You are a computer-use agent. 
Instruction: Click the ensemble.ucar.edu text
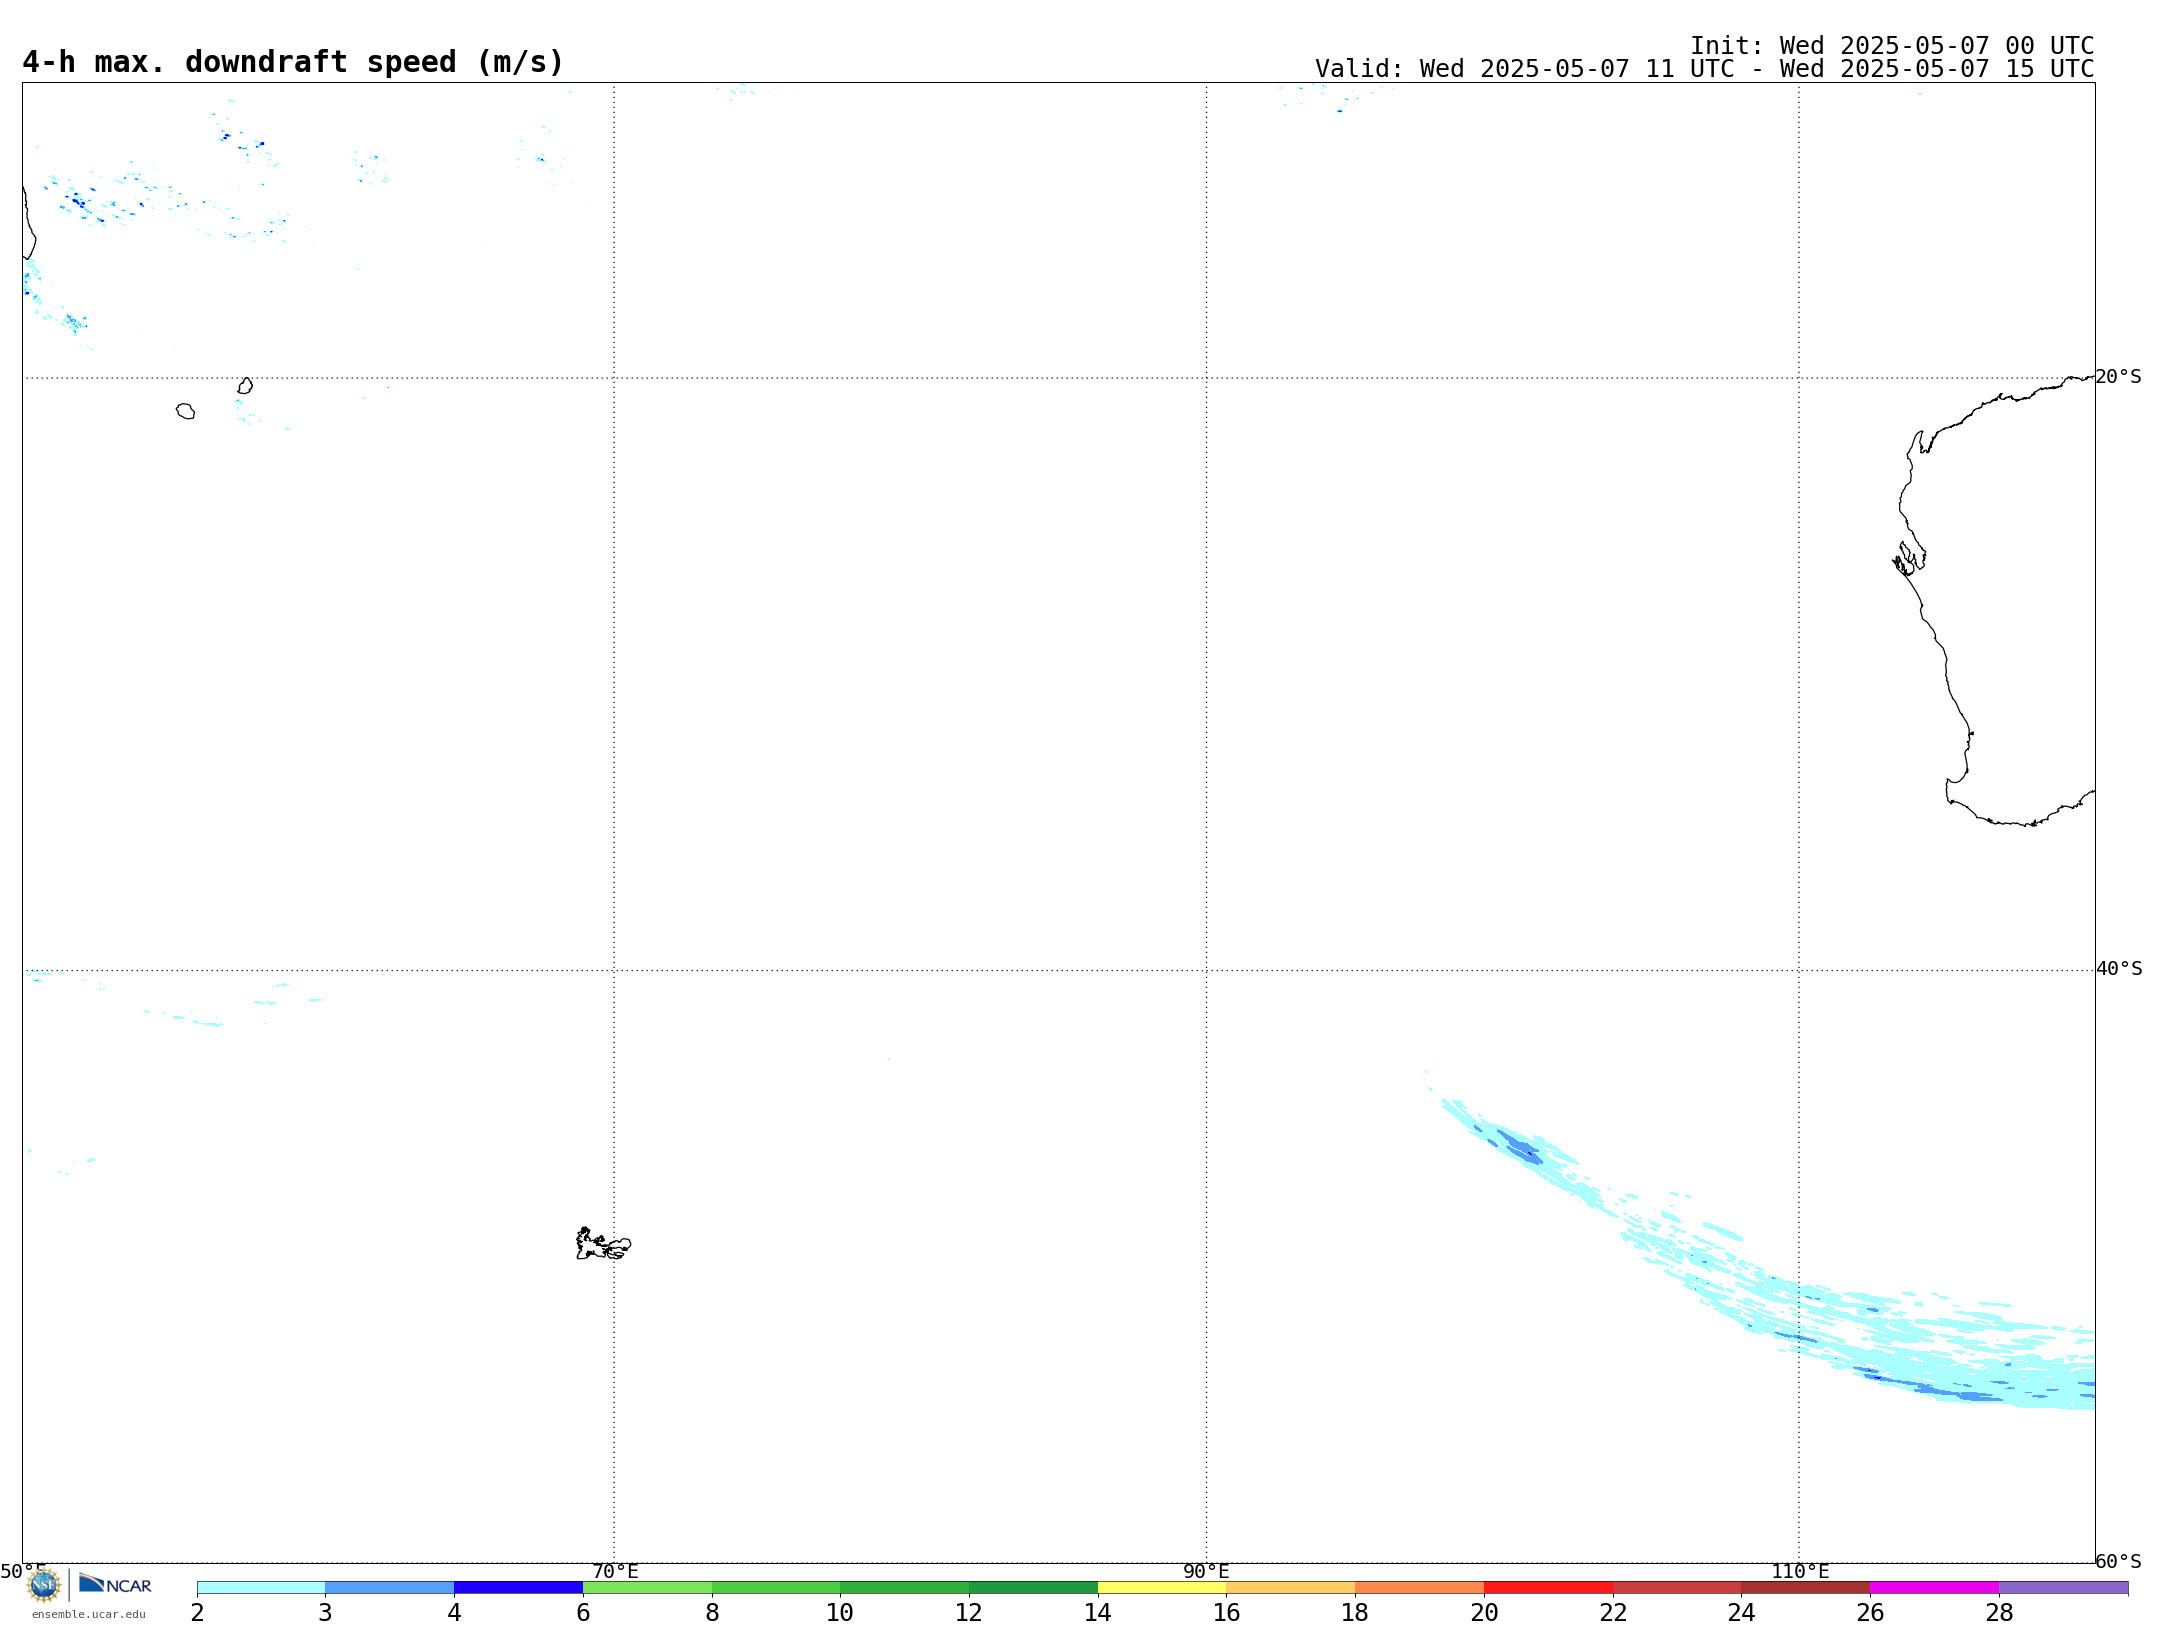point(89,1614)
